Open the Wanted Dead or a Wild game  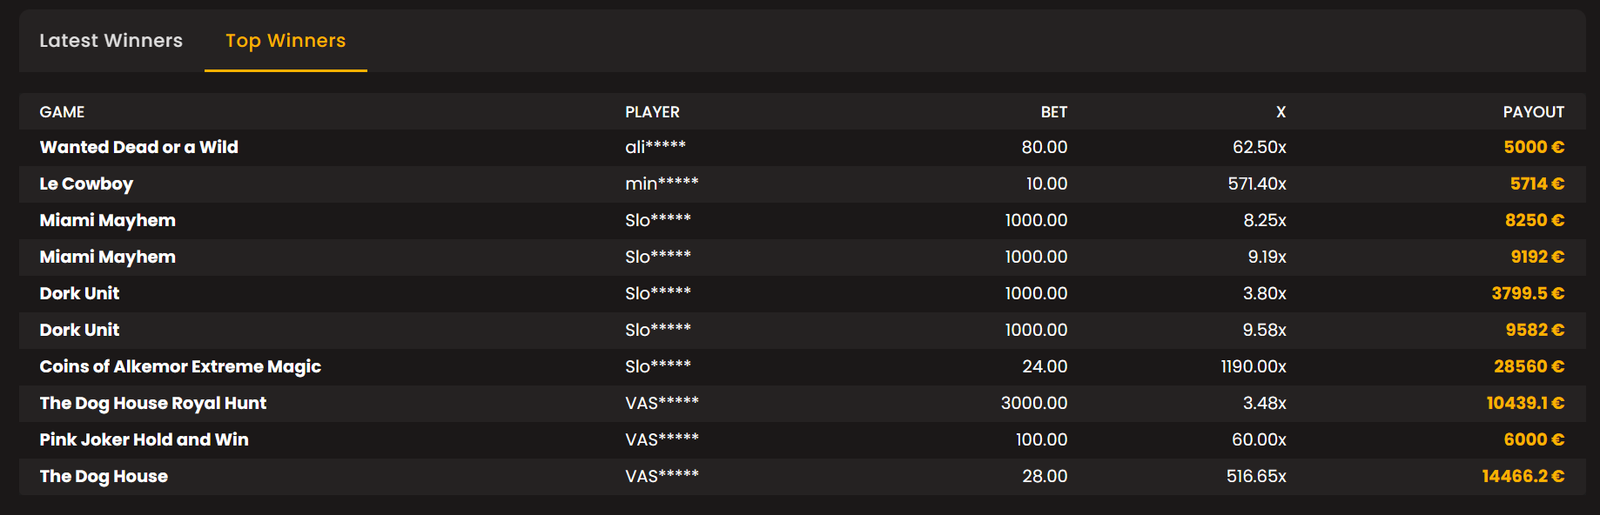point(139,147)
